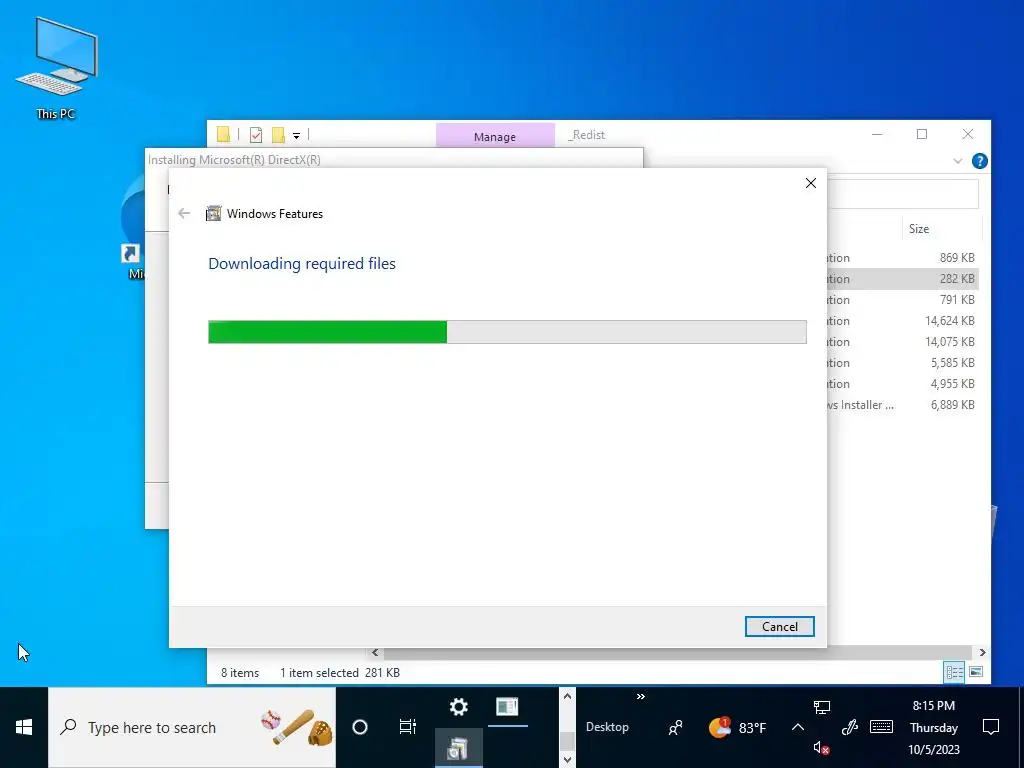Click the Desktop toolbar label
This screenshot has height=768, width=1024.
(x=607, y=727)
